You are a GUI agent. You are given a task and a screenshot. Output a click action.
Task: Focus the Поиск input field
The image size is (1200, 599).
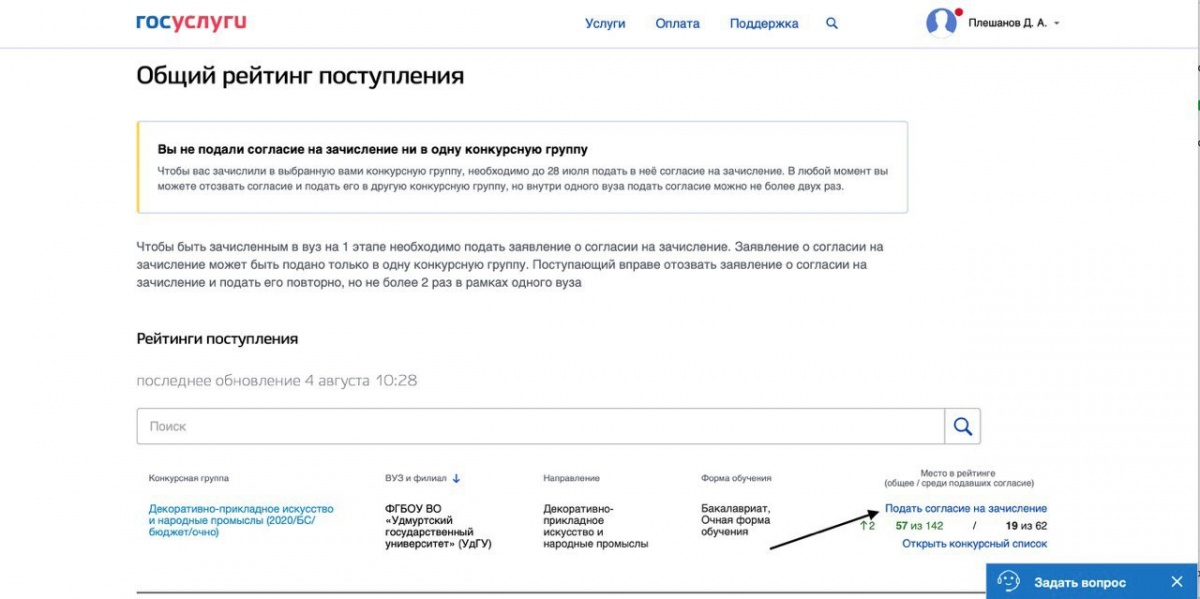(541, 426)
